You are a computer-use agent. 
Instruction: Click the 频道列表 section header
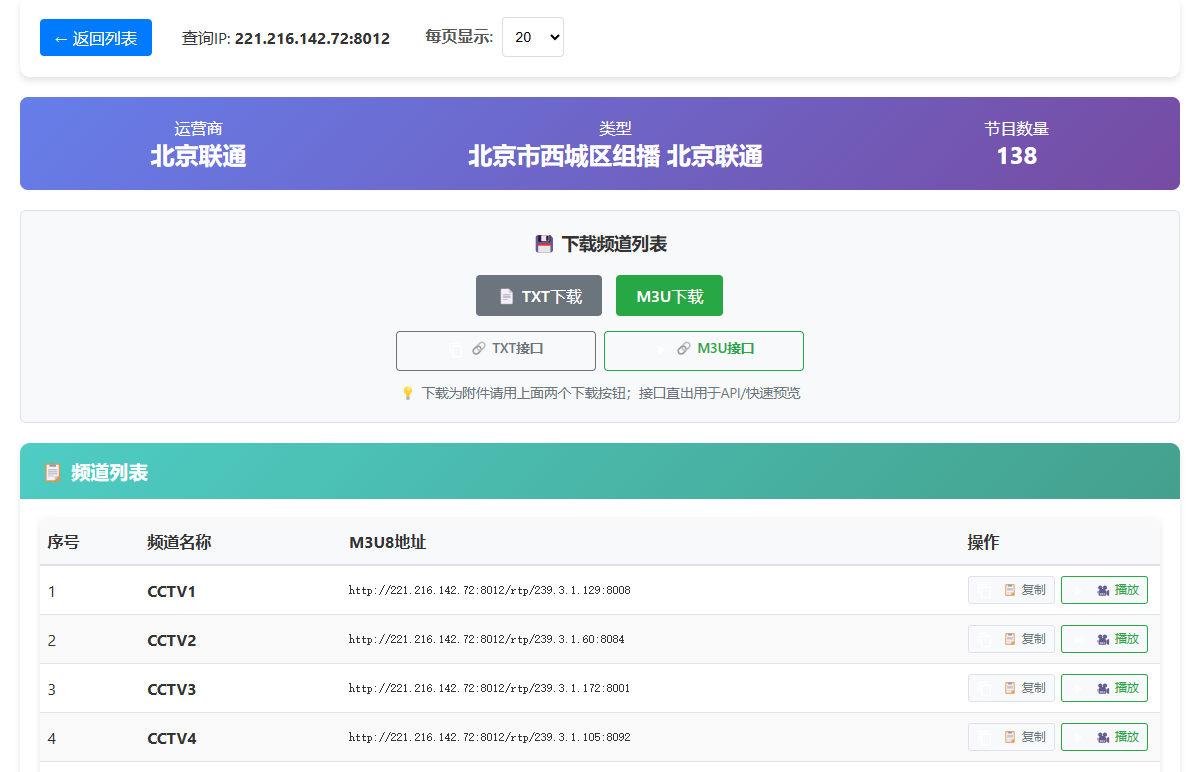click(x=109, y=472)
